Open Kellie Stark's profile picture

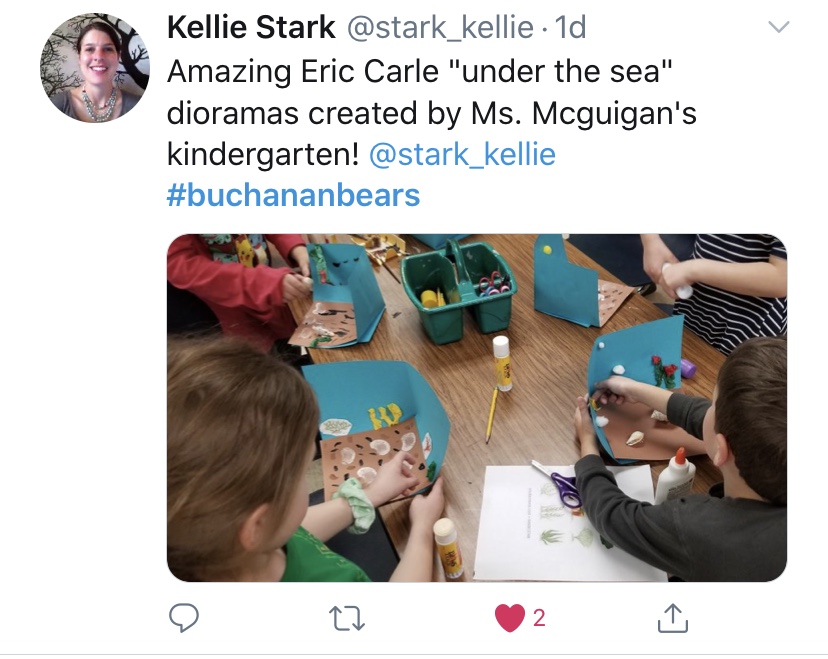pyautogui.click(x=95, y=68)
